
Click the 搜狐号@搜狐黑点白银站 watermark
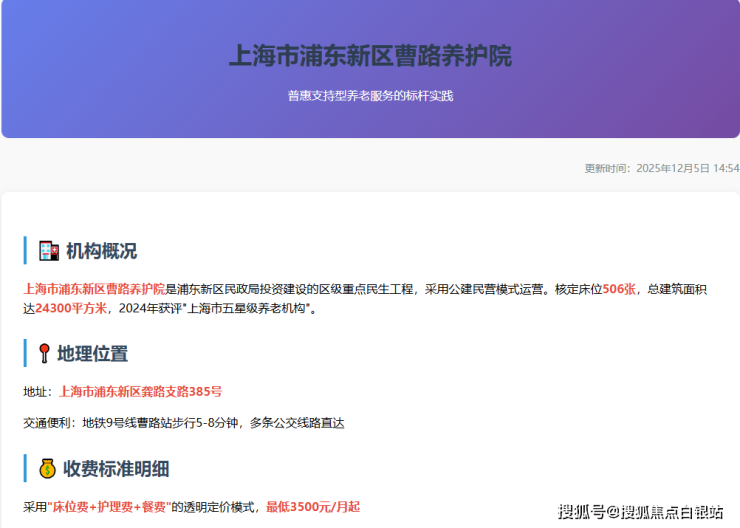tap(641, 512)
